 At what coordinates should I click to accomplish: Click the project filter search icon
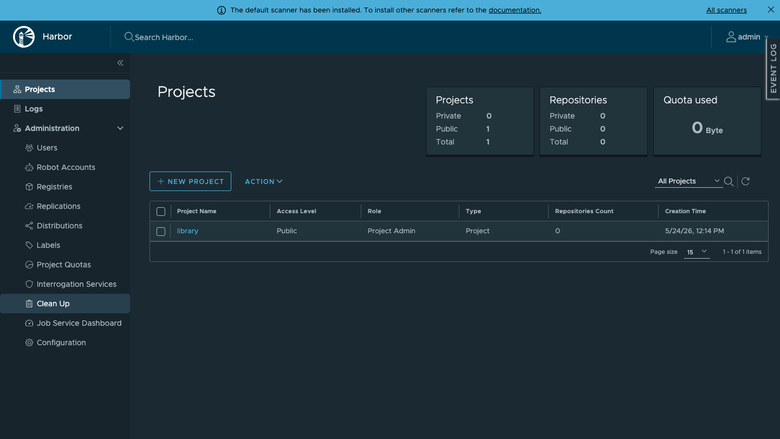pos(729,181)
